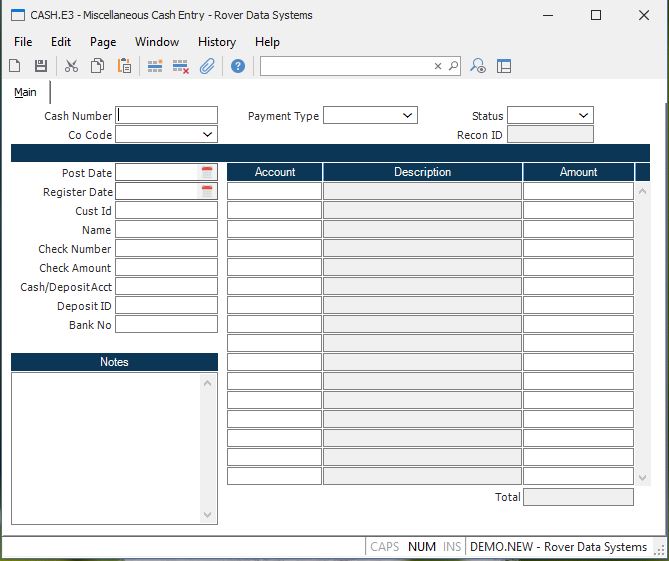Click the Delete row toolbar icon
Viewport: 669px width, 561px height.
[181, 66]
